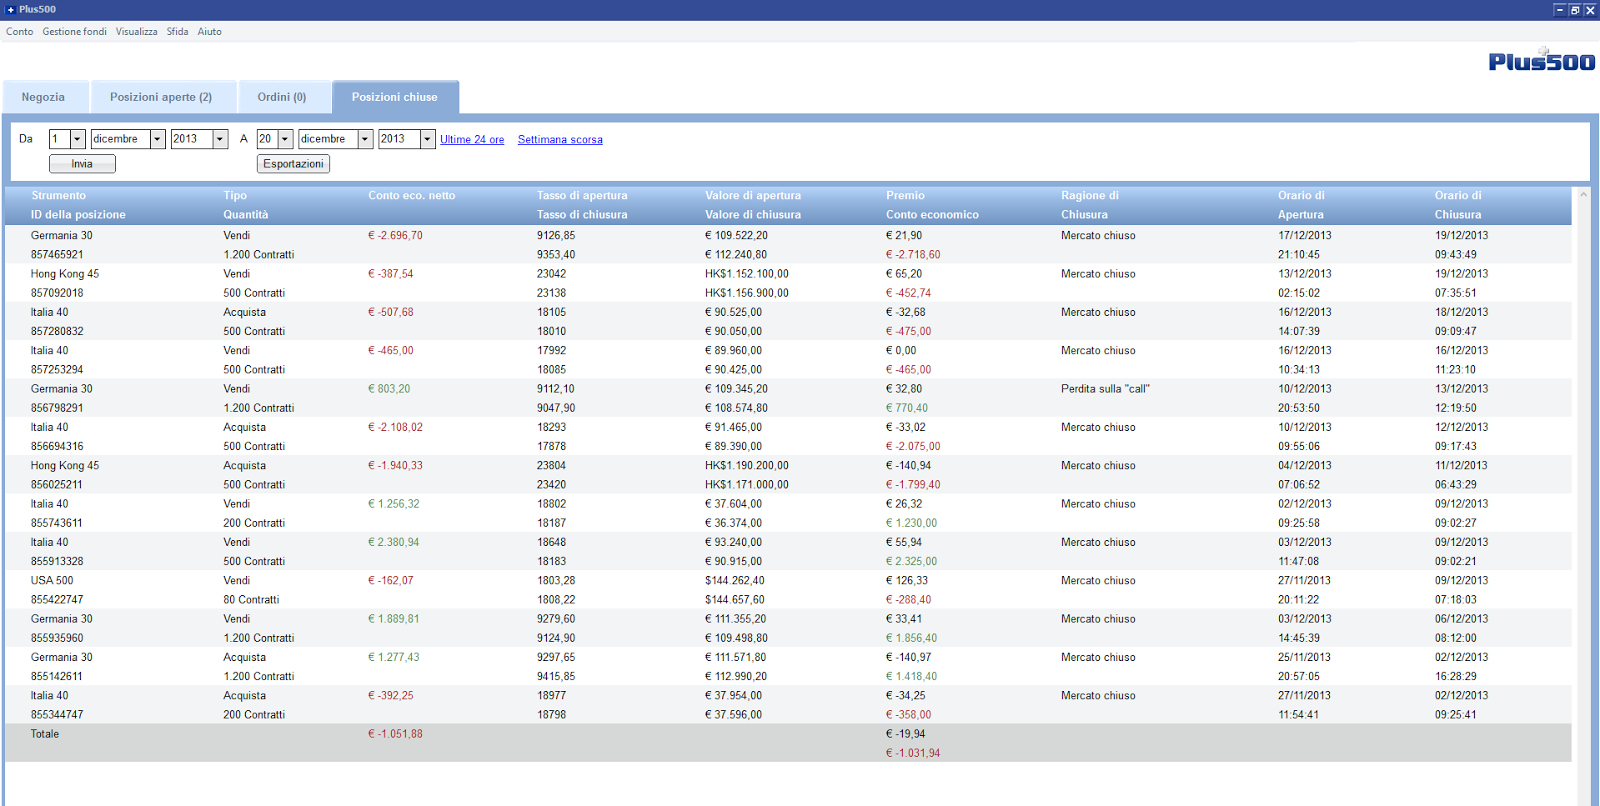Click position ID 855344747
This screenshot has width=1600, height=806.
pos(57,715)
